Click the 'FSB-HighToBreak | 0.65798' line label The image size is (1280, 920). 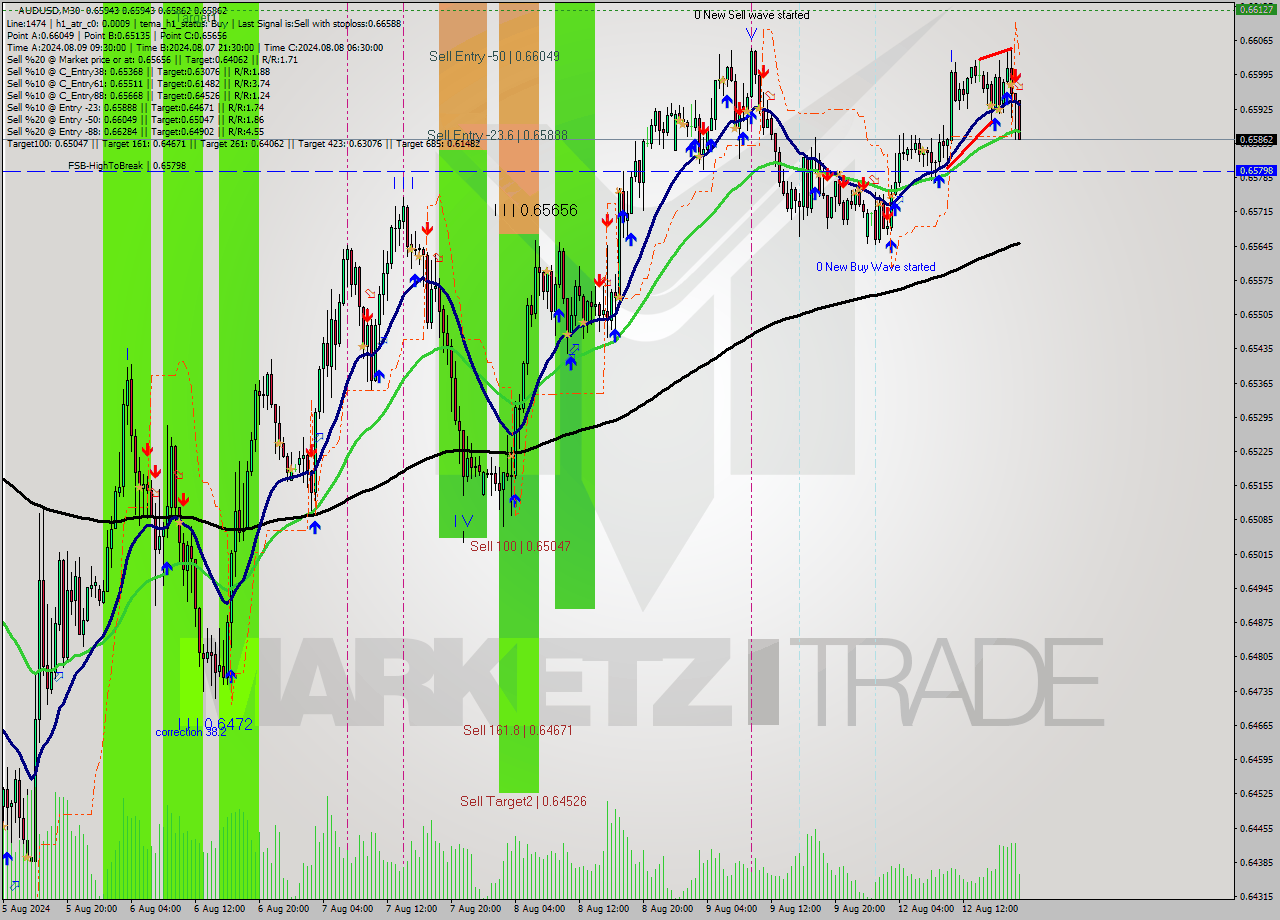click(127, 165)
